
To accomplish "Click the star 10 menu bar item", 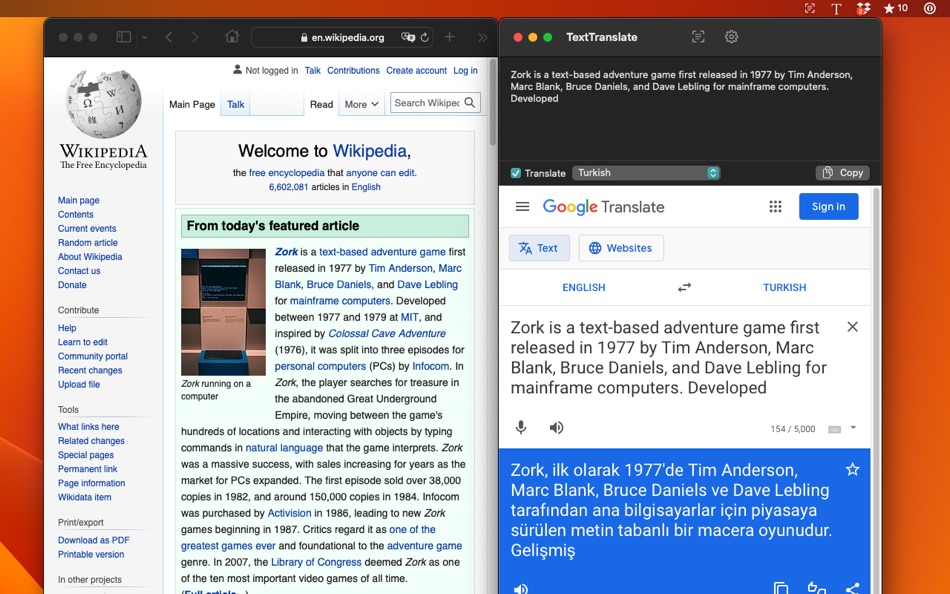I will 895,8.
